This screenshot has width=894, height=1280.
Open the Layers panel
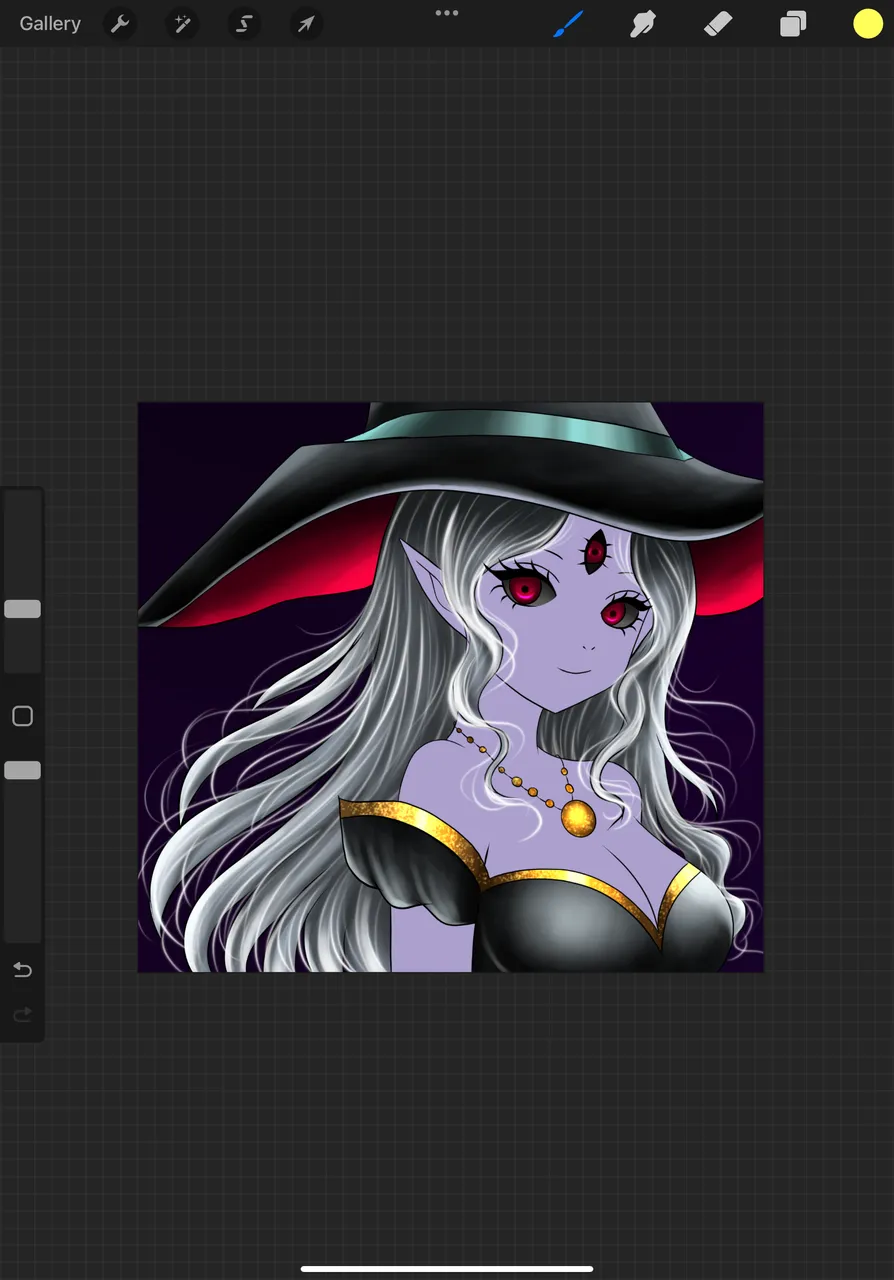point(793,24)
